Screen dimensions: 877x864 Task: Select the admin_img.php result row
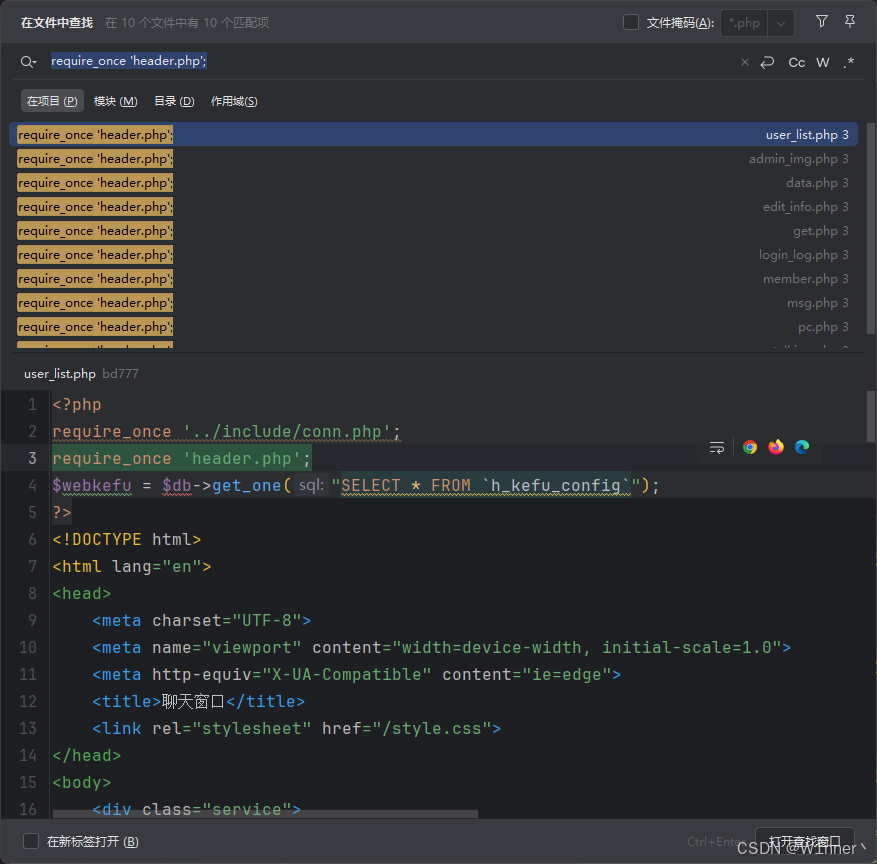[x=433, y=159]
